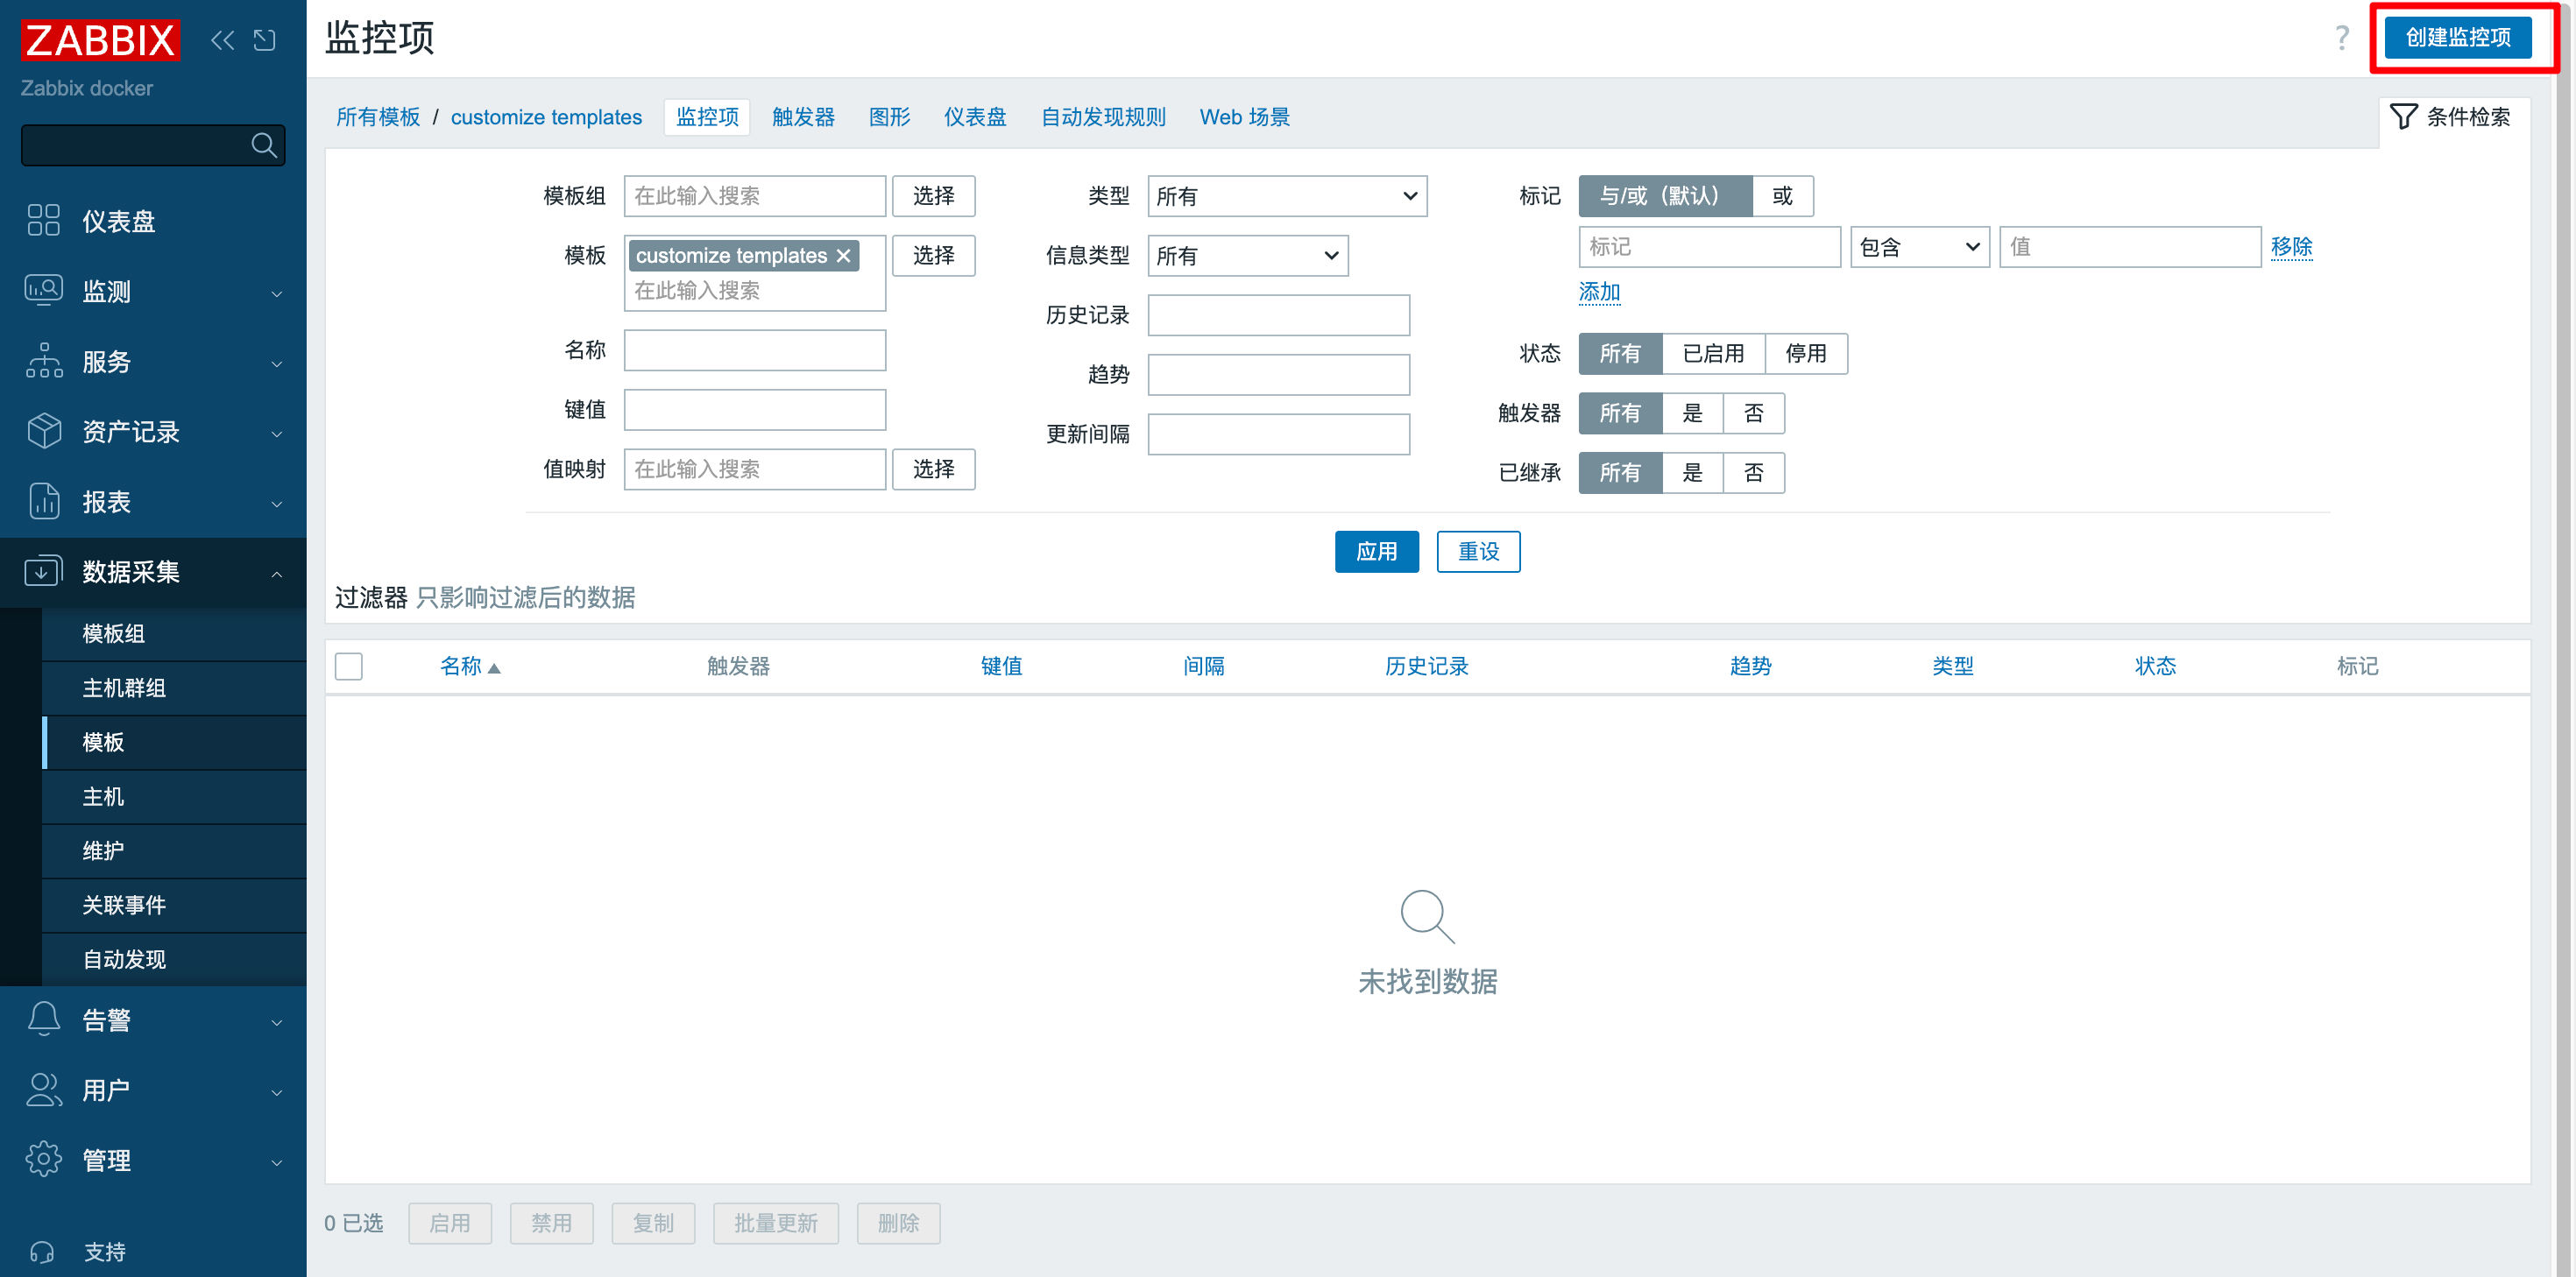
Task: Switch to the 自动发现规则 tab
Action: 1103,117
